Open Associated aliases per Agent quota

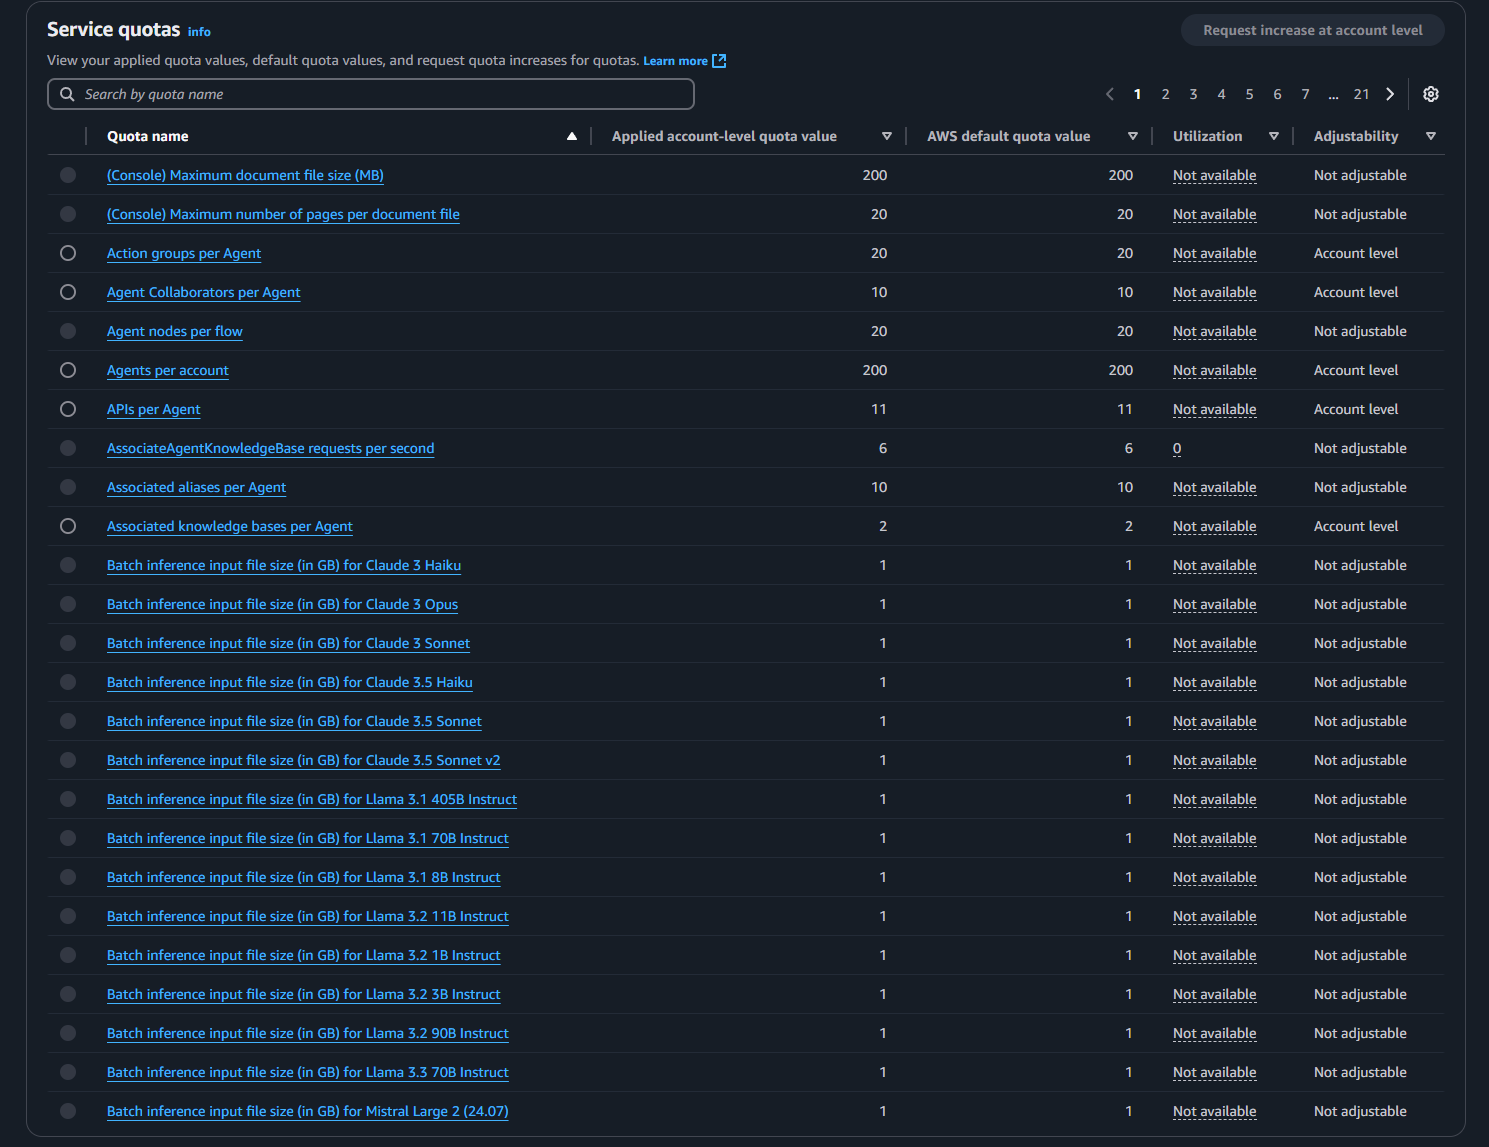click(x=196, y=487)
